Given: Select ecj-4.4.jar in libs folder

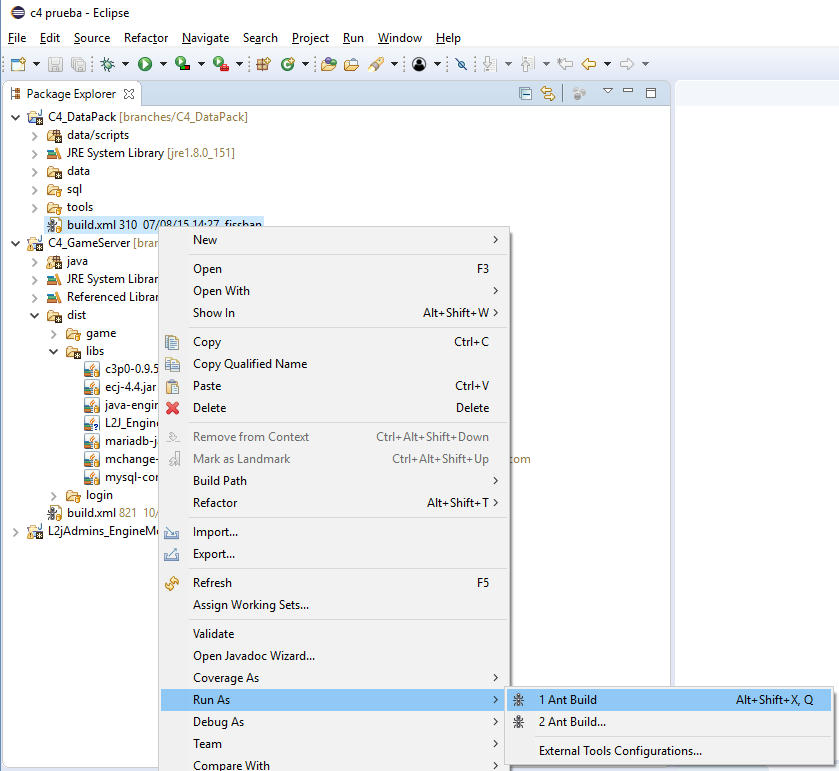Looking at the screenshot, I should pos(121,387).
